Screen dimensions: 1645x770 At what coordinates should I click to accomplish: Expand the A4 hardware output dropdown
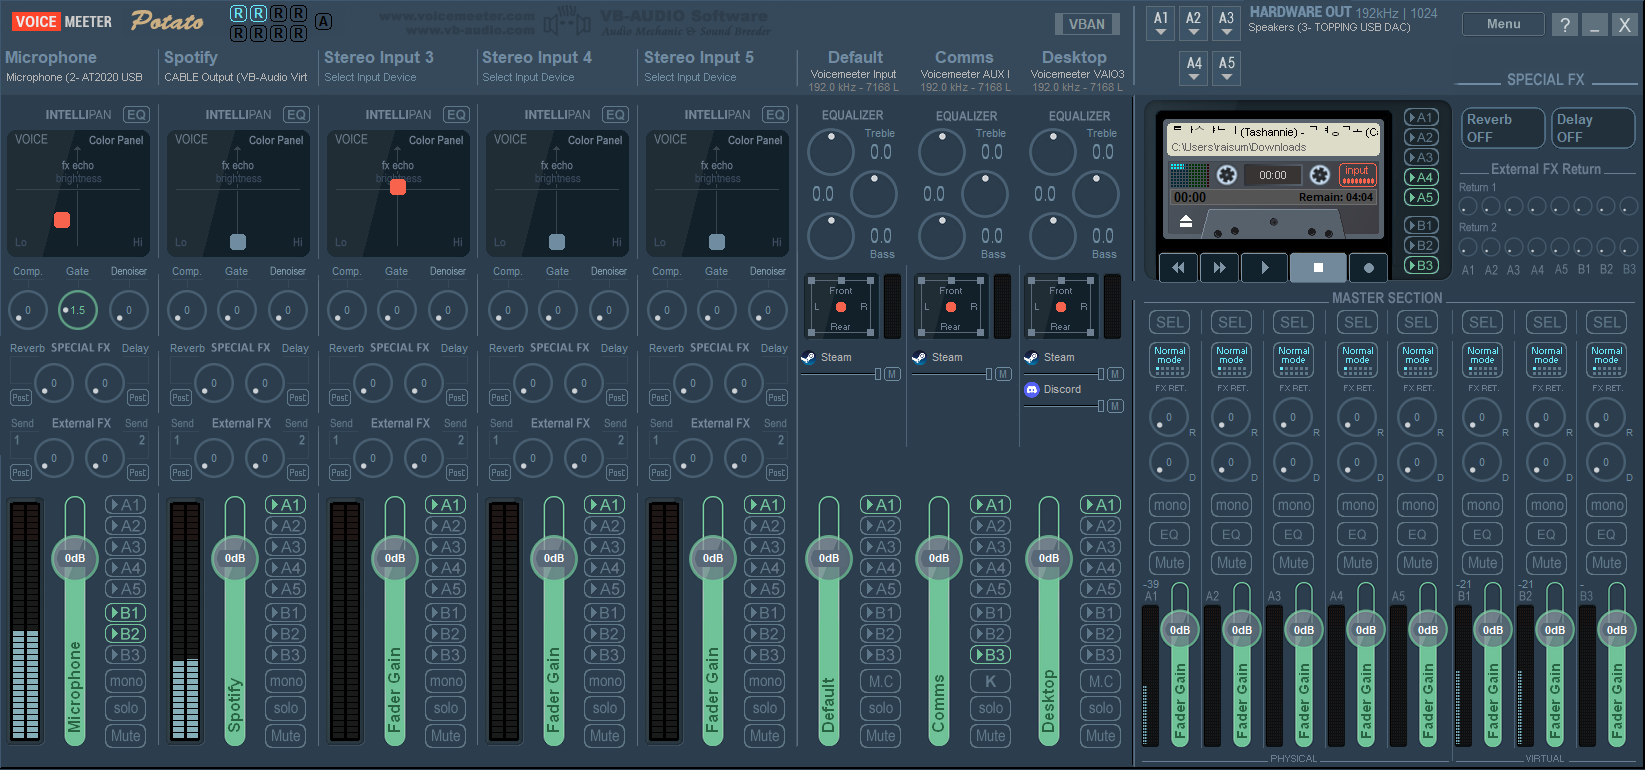click(1194, 68)
